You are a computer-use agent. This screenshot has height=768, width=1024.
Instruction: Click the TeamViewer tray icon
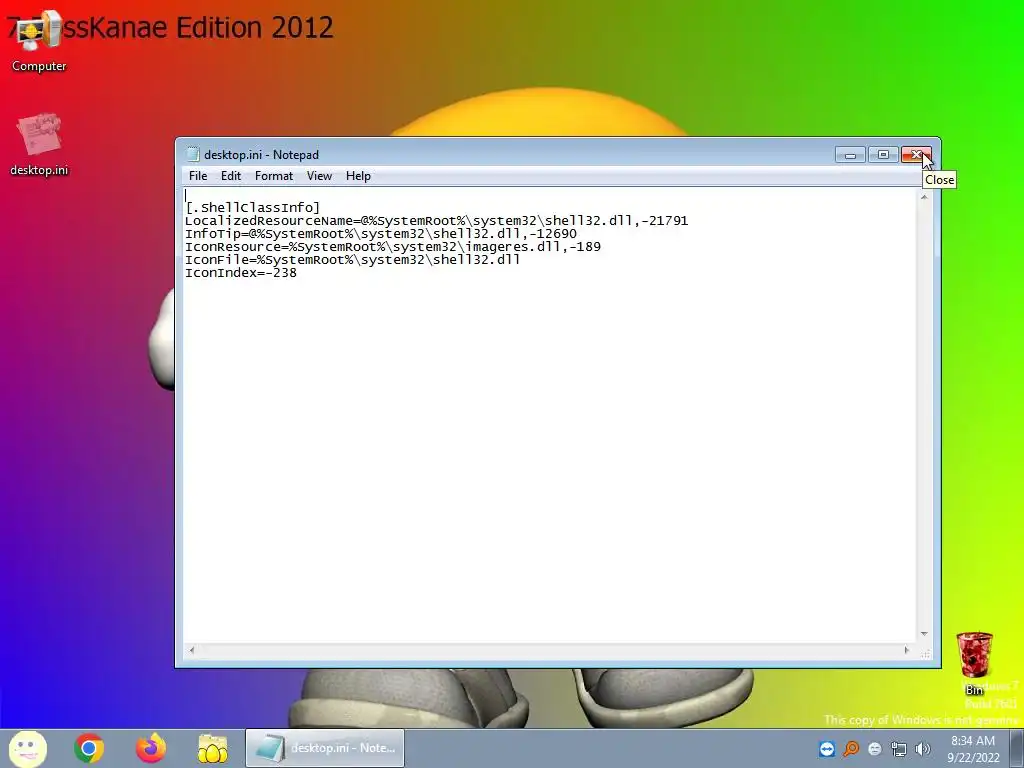click(x=827, y=749)
